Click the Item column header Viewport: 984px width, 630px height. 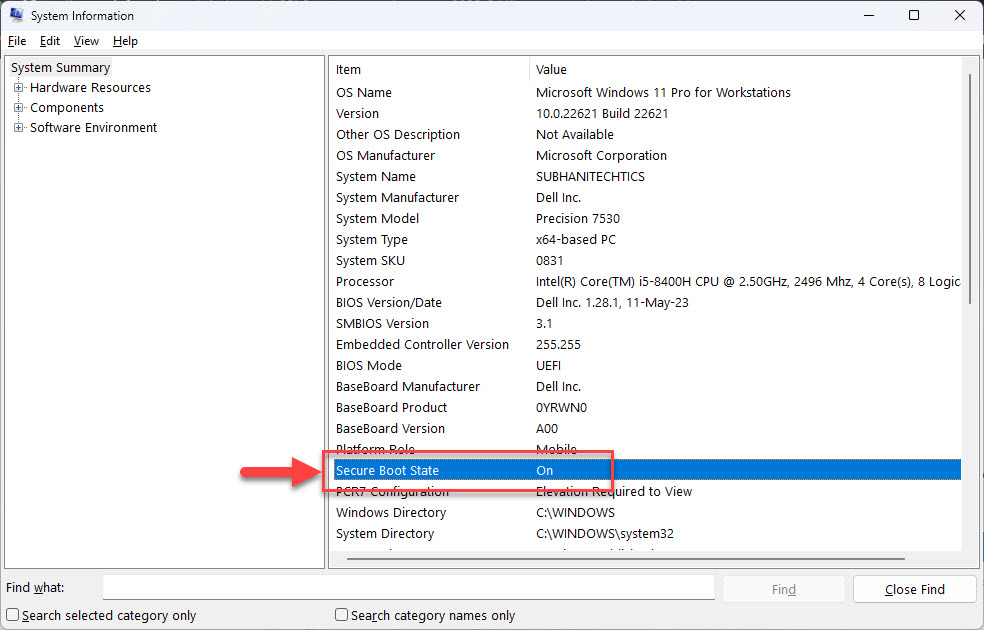tap(430, 70)
